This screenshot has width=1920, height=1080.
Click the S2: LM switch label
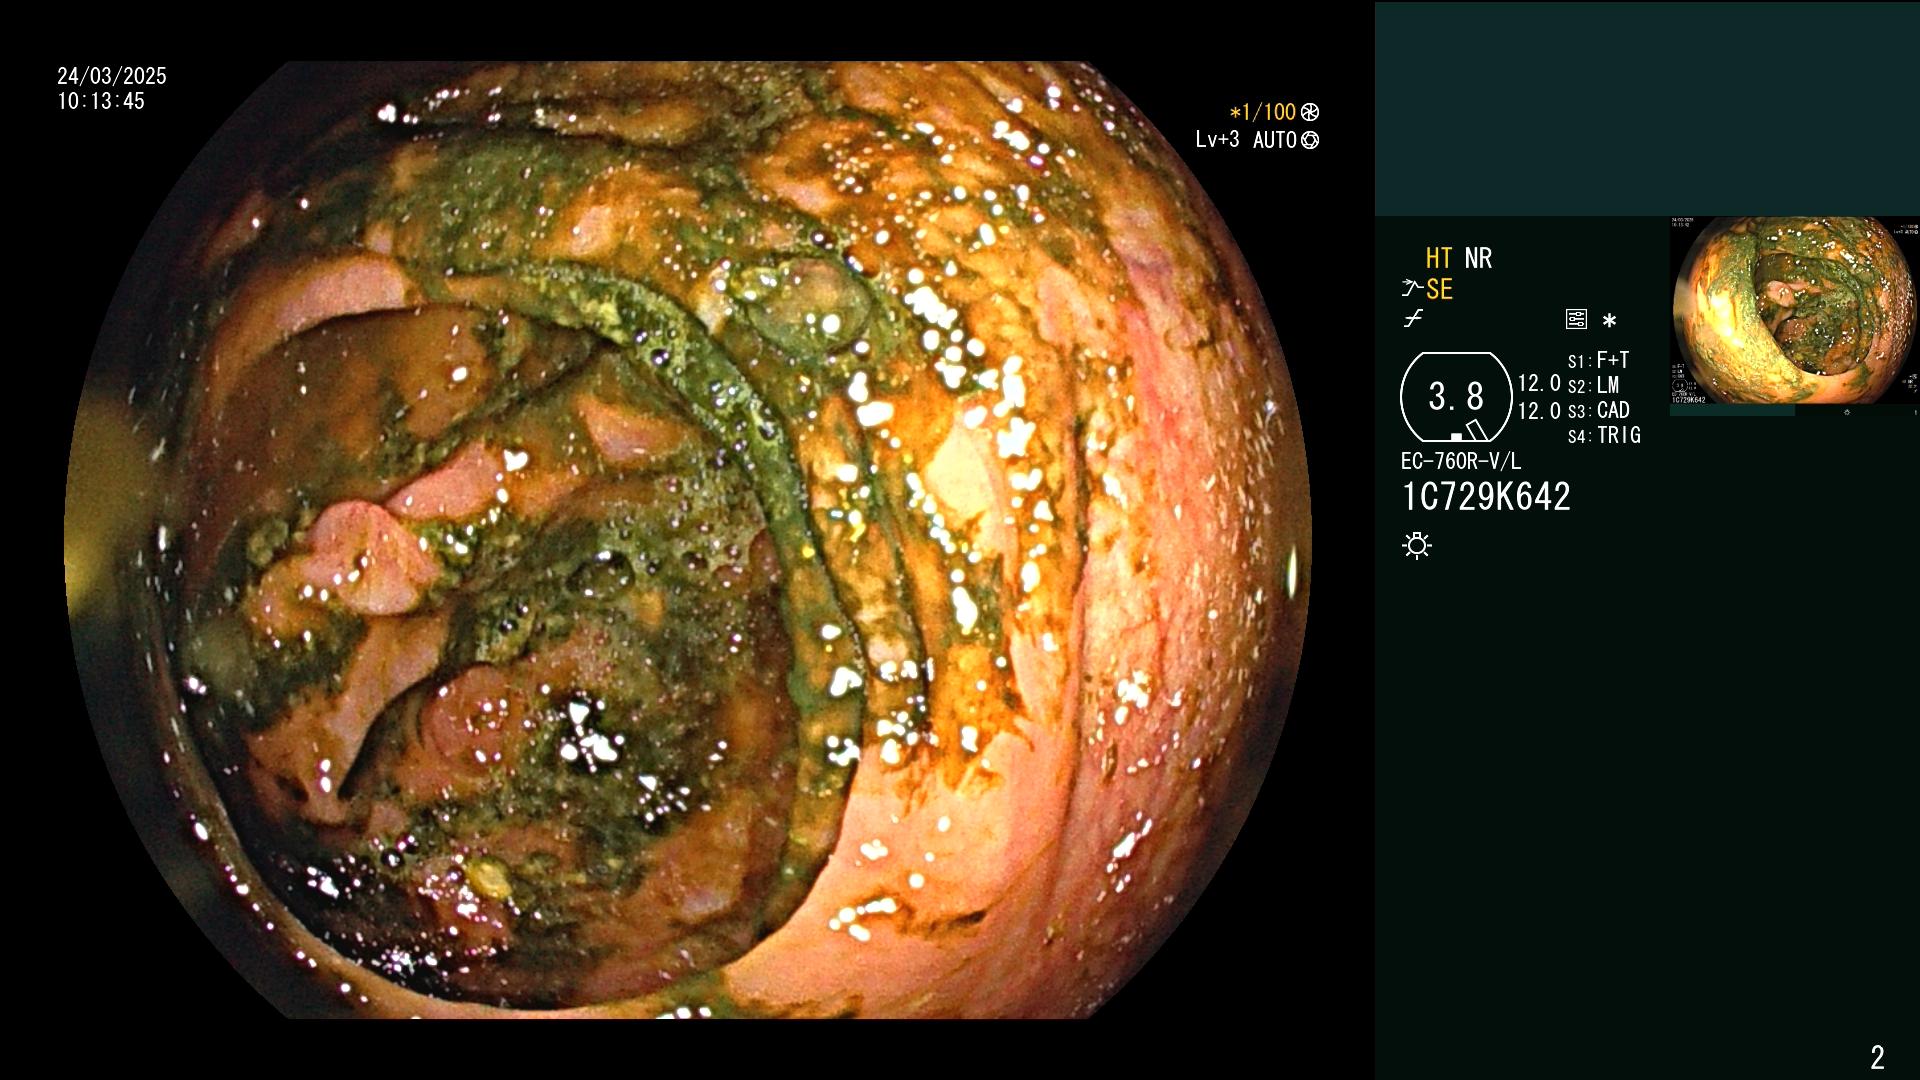pos(1593,385)
